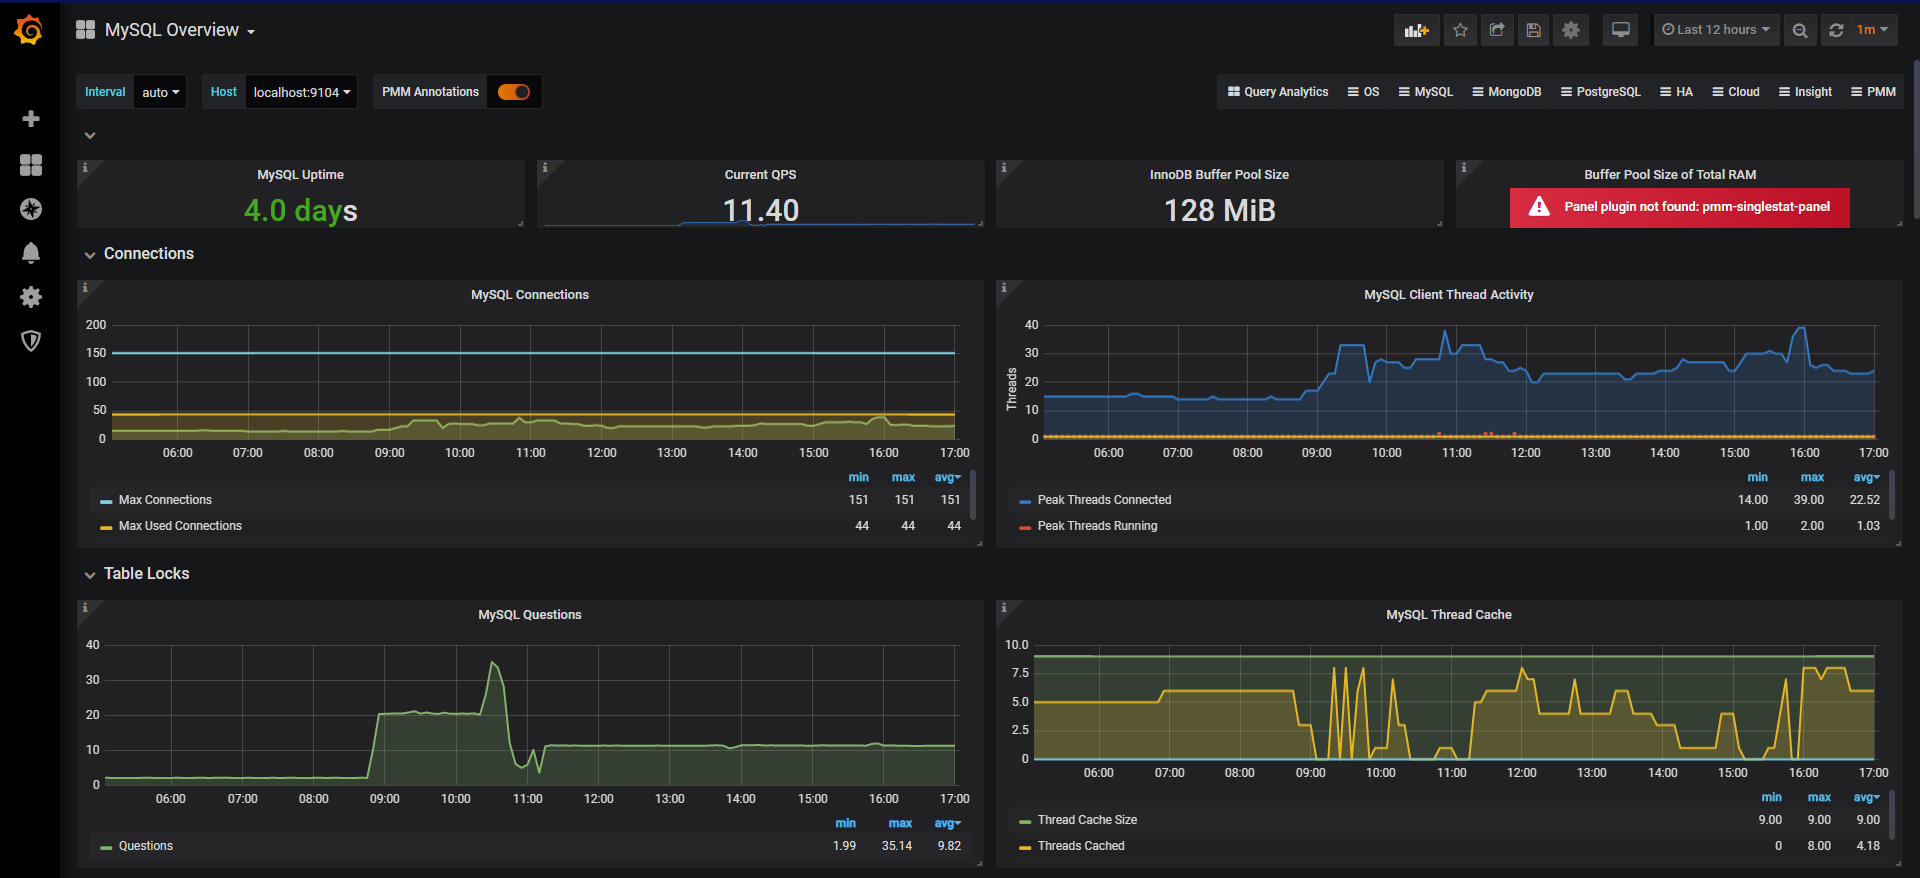Open the Alerting bell icon
1920x878 pixels.
tap(31, 253)
